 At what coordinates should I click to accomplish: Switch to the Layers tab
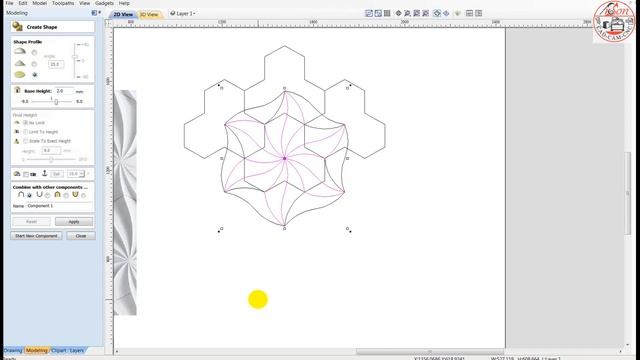[76, 350]
